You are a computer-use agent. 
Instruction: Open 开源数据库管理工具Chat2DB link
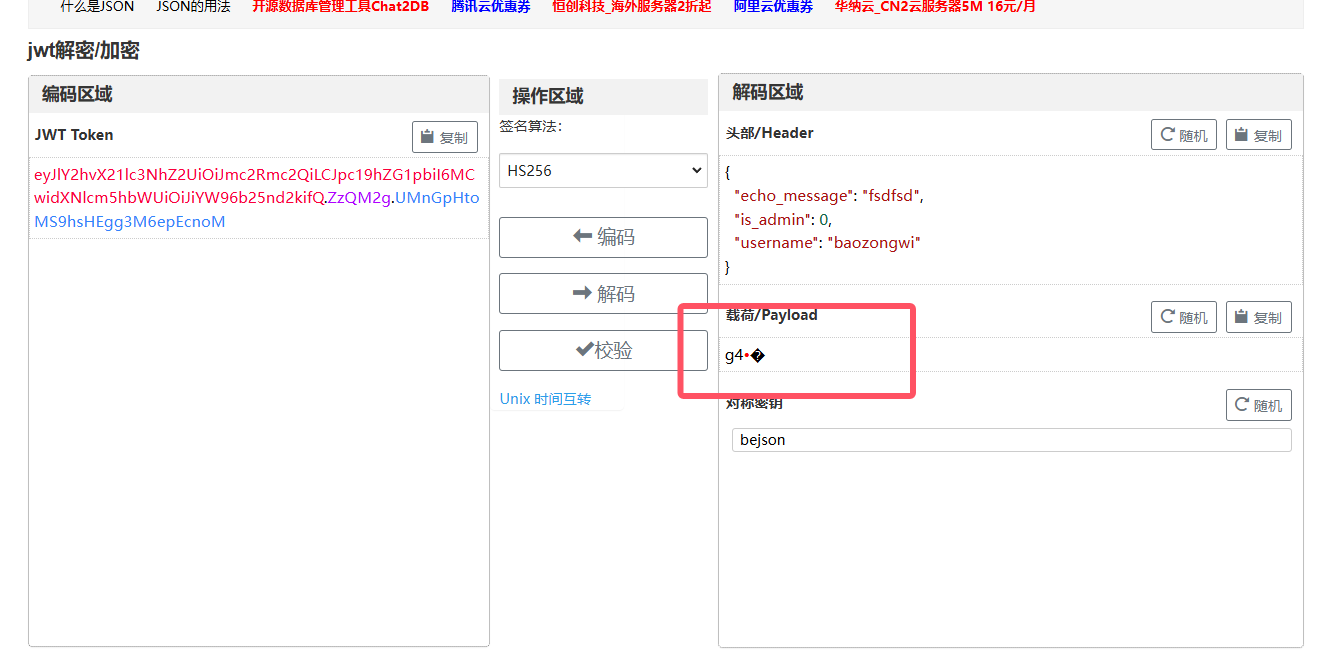coord(340,6)
